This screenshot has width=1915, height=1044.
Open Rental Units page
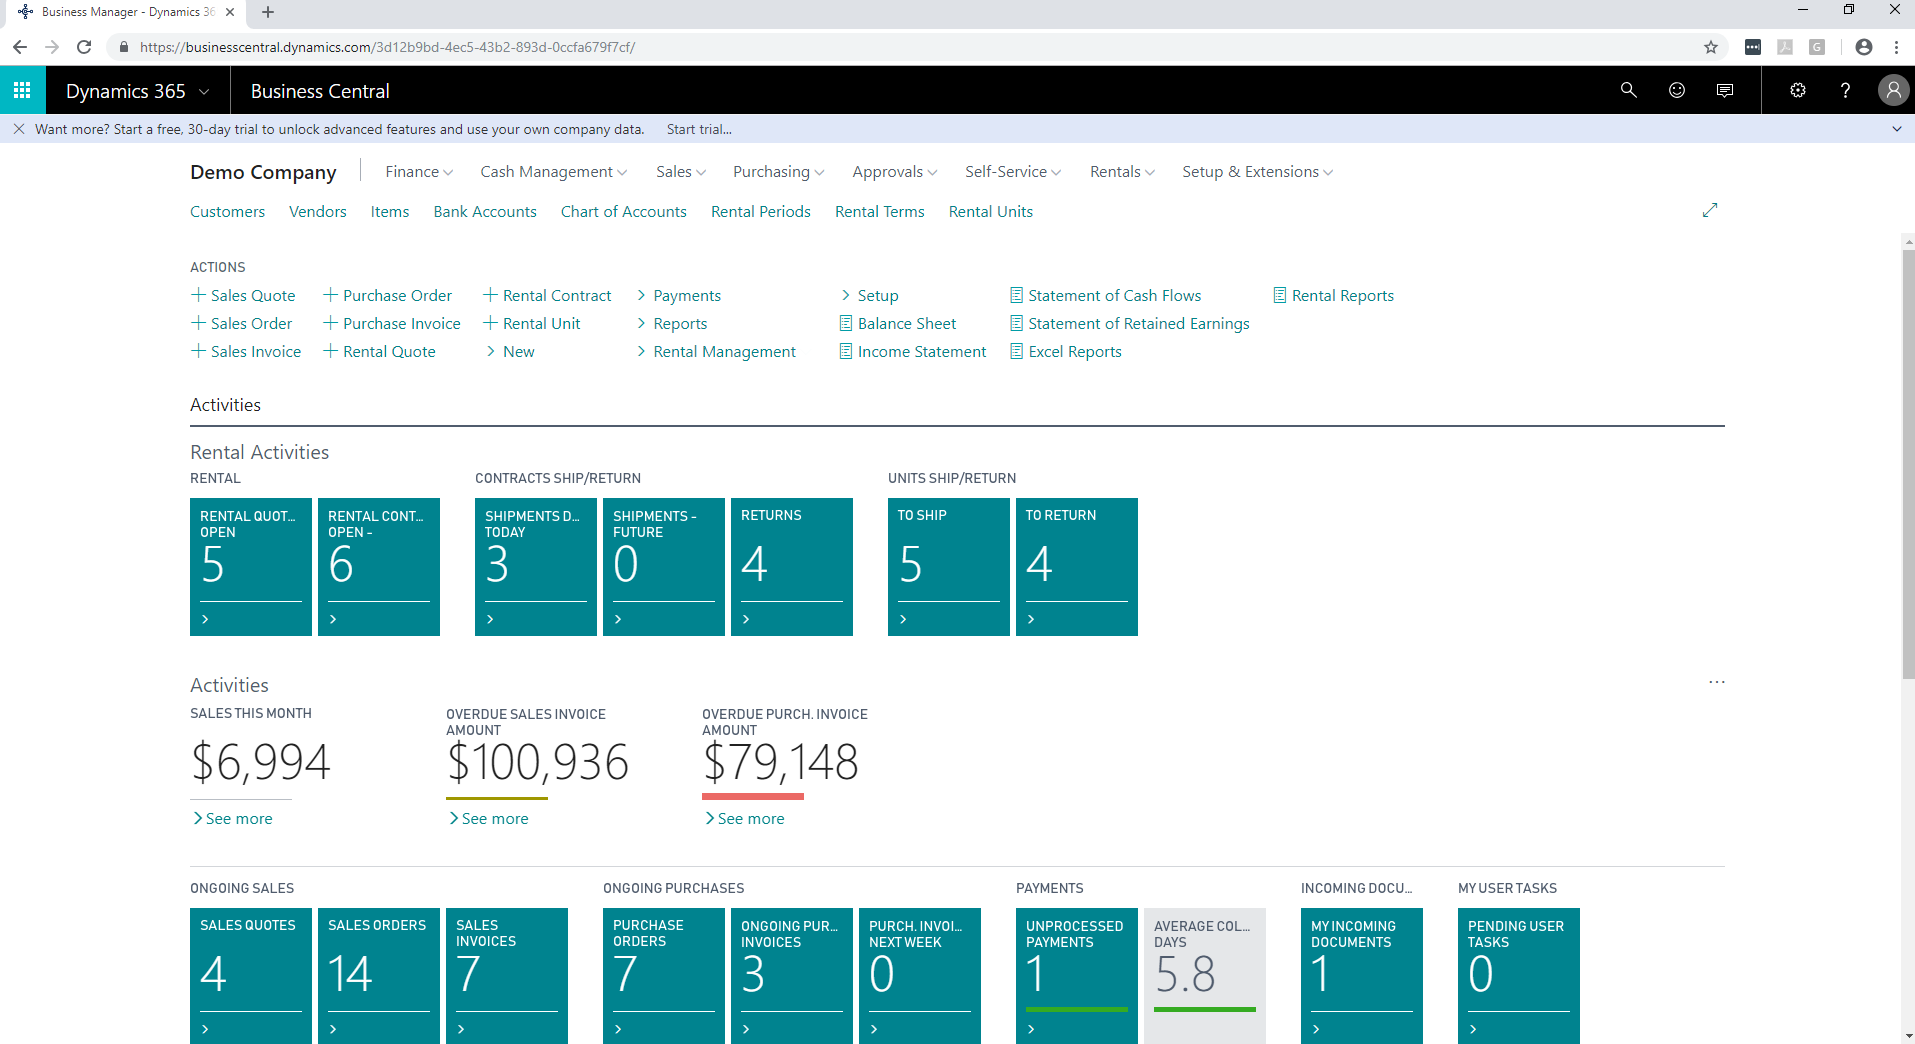tap(991, 211)
